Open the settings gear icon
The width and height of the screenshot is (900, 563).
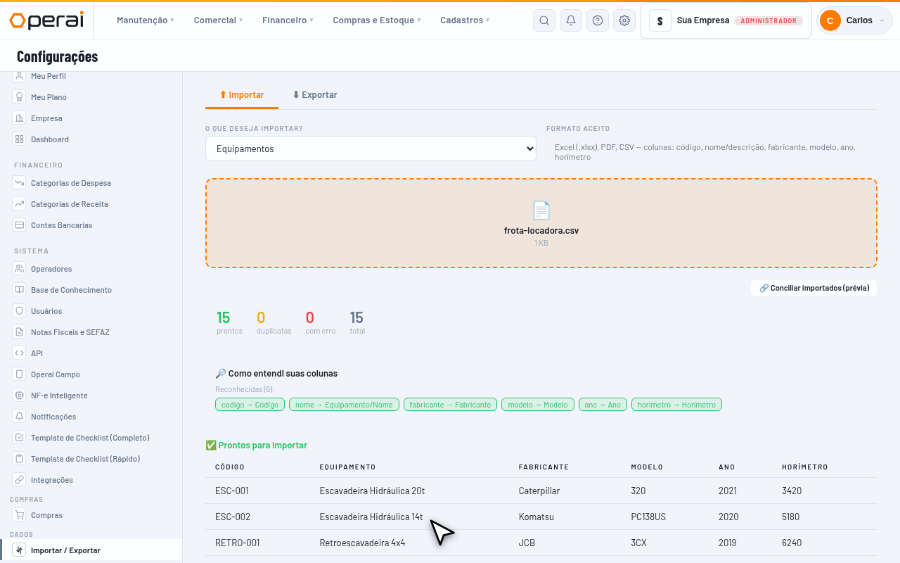pos(624,20)
